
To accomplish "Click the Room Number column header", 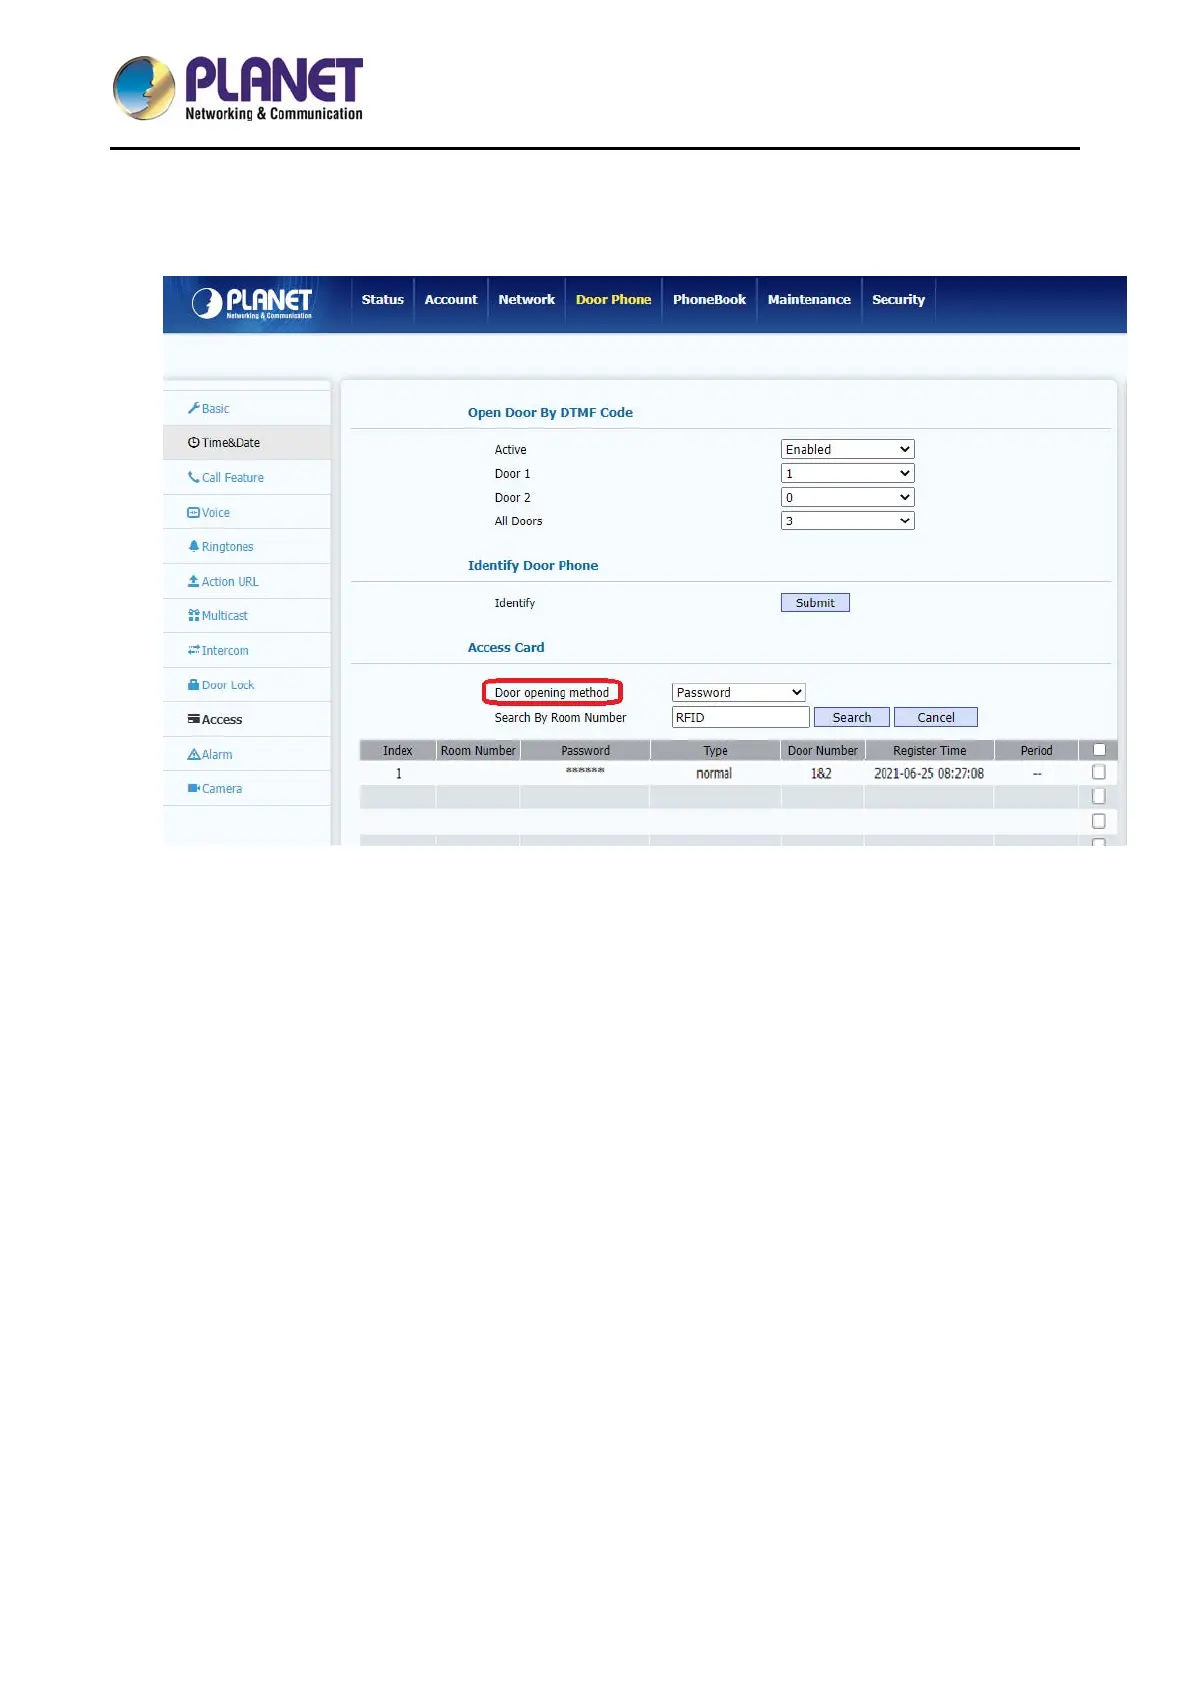I will tap(478, 750).
